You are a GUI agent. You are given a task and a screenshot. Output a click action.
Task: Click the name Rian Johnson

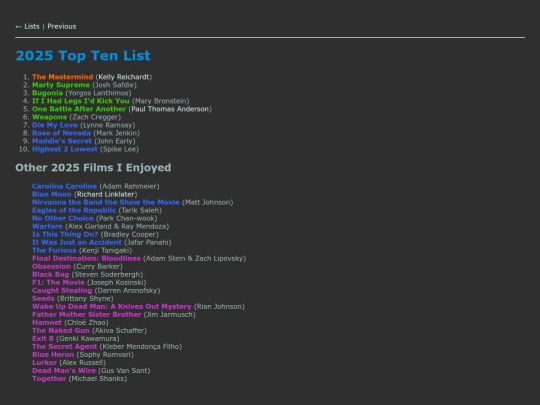tap(219, 307)
